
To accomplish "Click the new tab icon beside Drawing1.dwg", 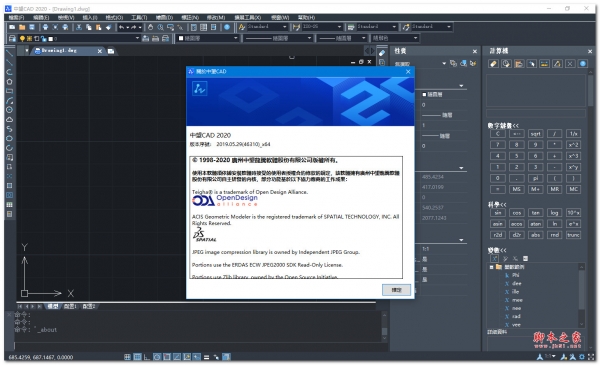I will [x=111, y=51].
